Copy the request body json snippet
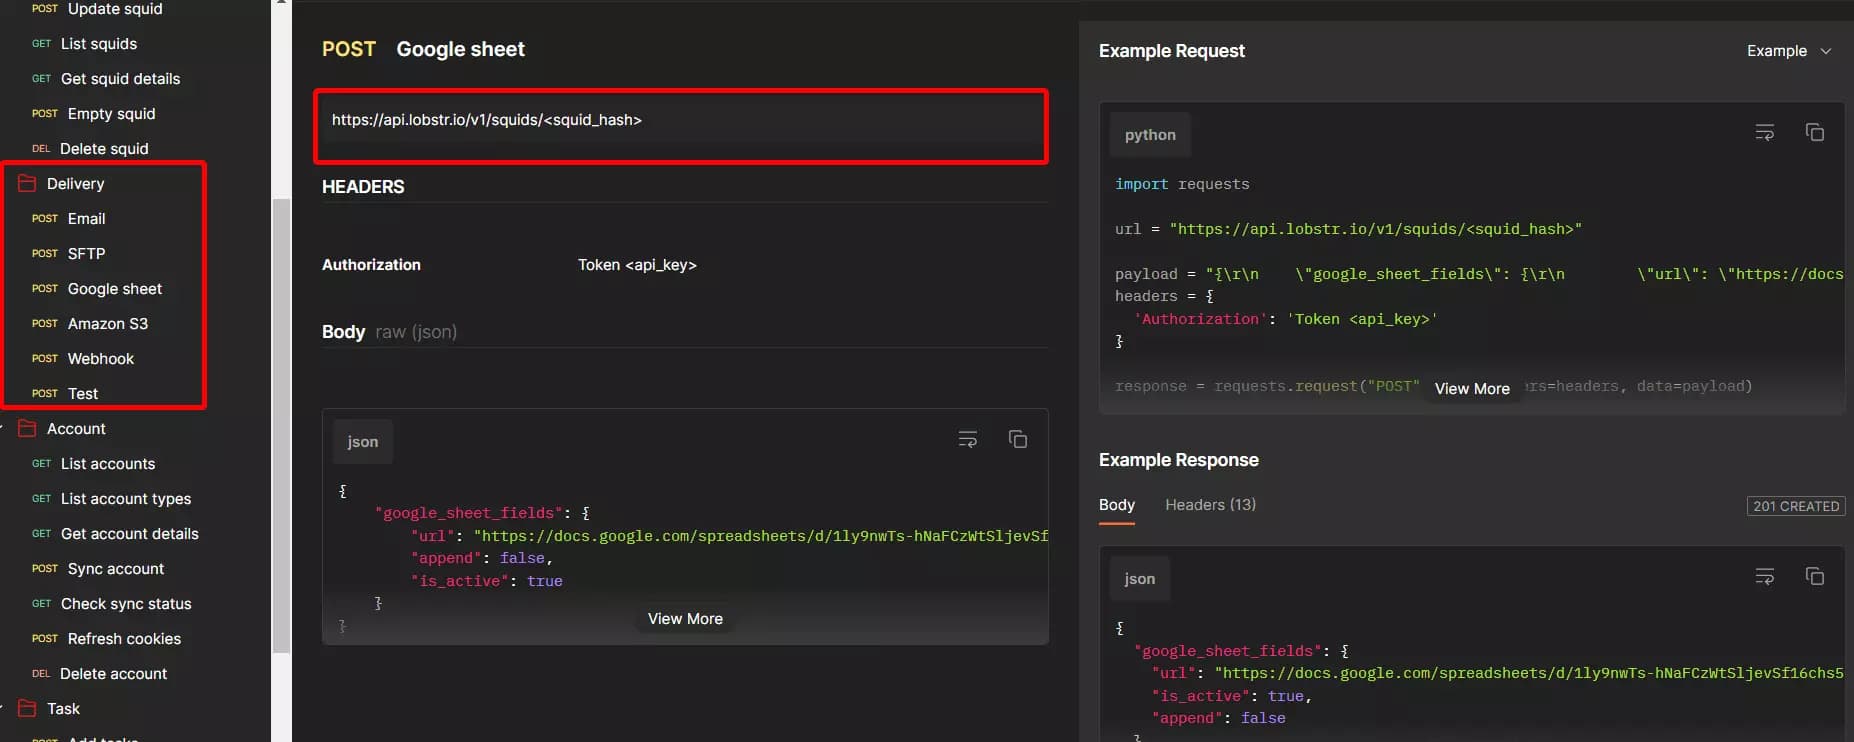The image size is (1854, 742). (1018, 439)
